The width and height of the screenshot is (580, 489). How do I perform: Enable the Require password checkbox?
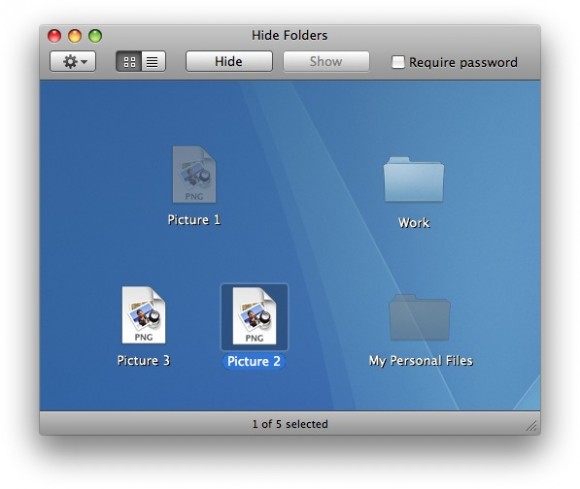[x=398, y=62]
